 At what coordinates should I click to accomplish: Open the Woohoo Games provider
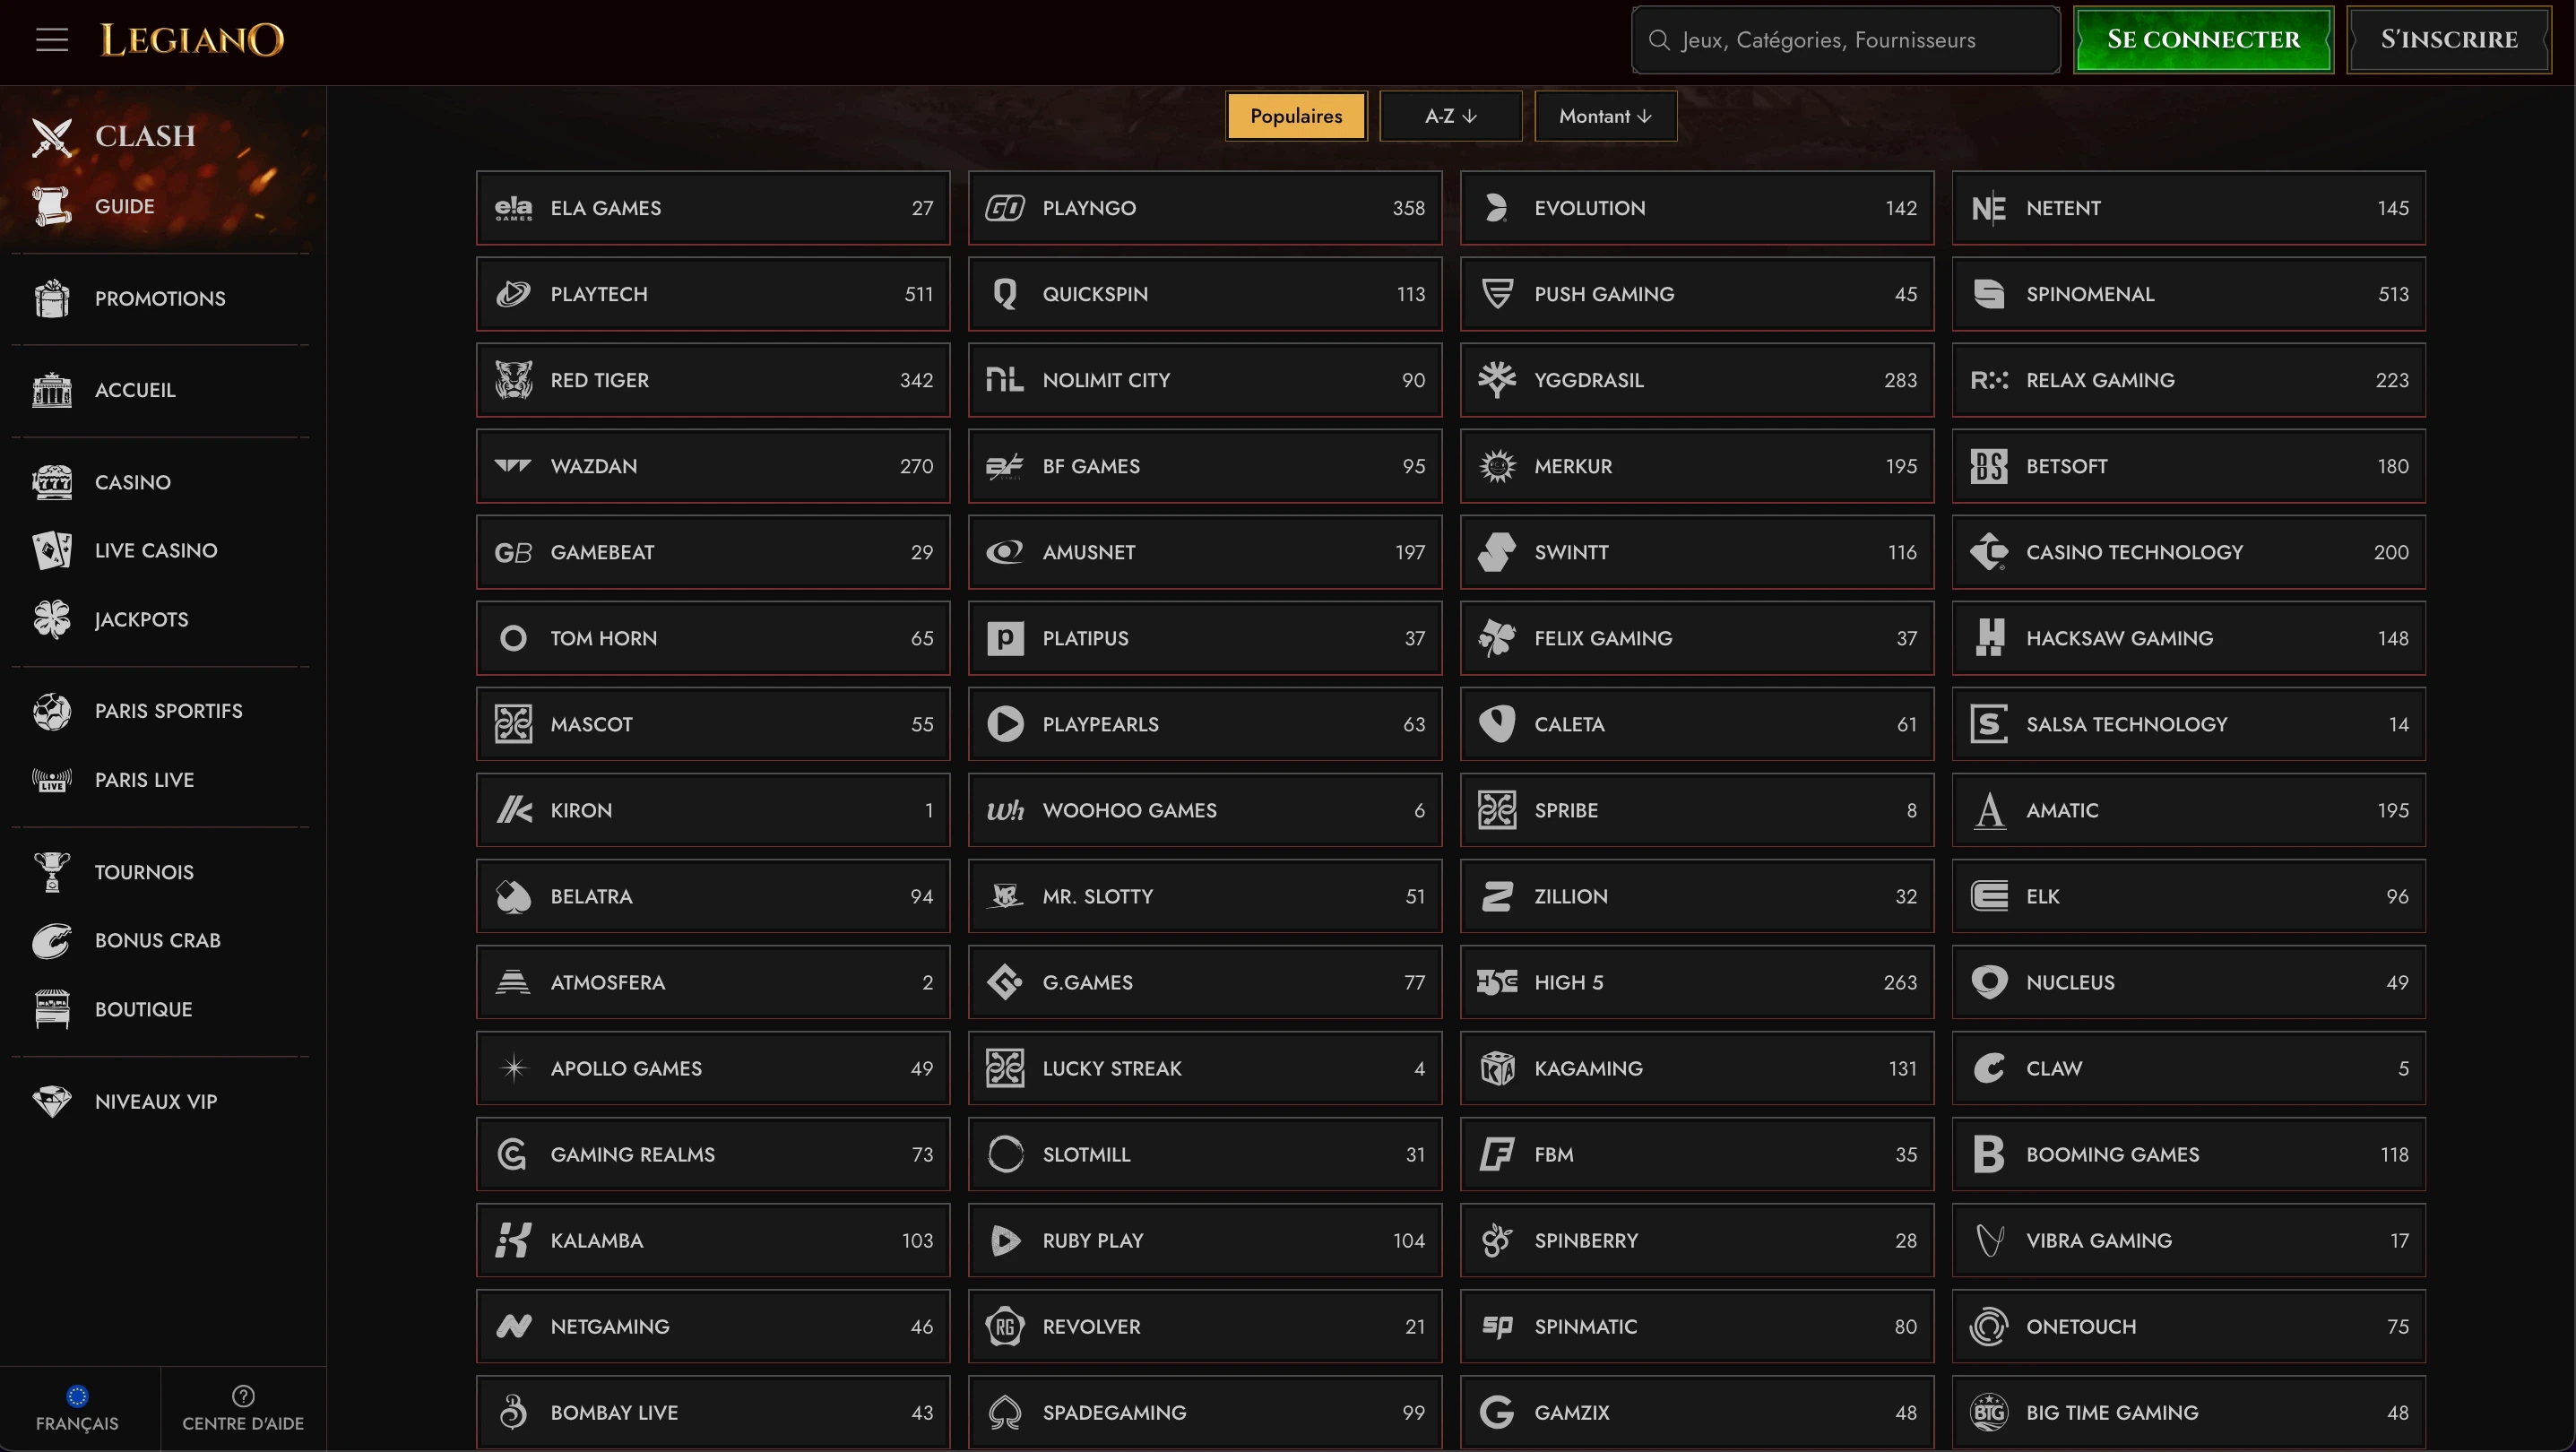click(1205, 810)
